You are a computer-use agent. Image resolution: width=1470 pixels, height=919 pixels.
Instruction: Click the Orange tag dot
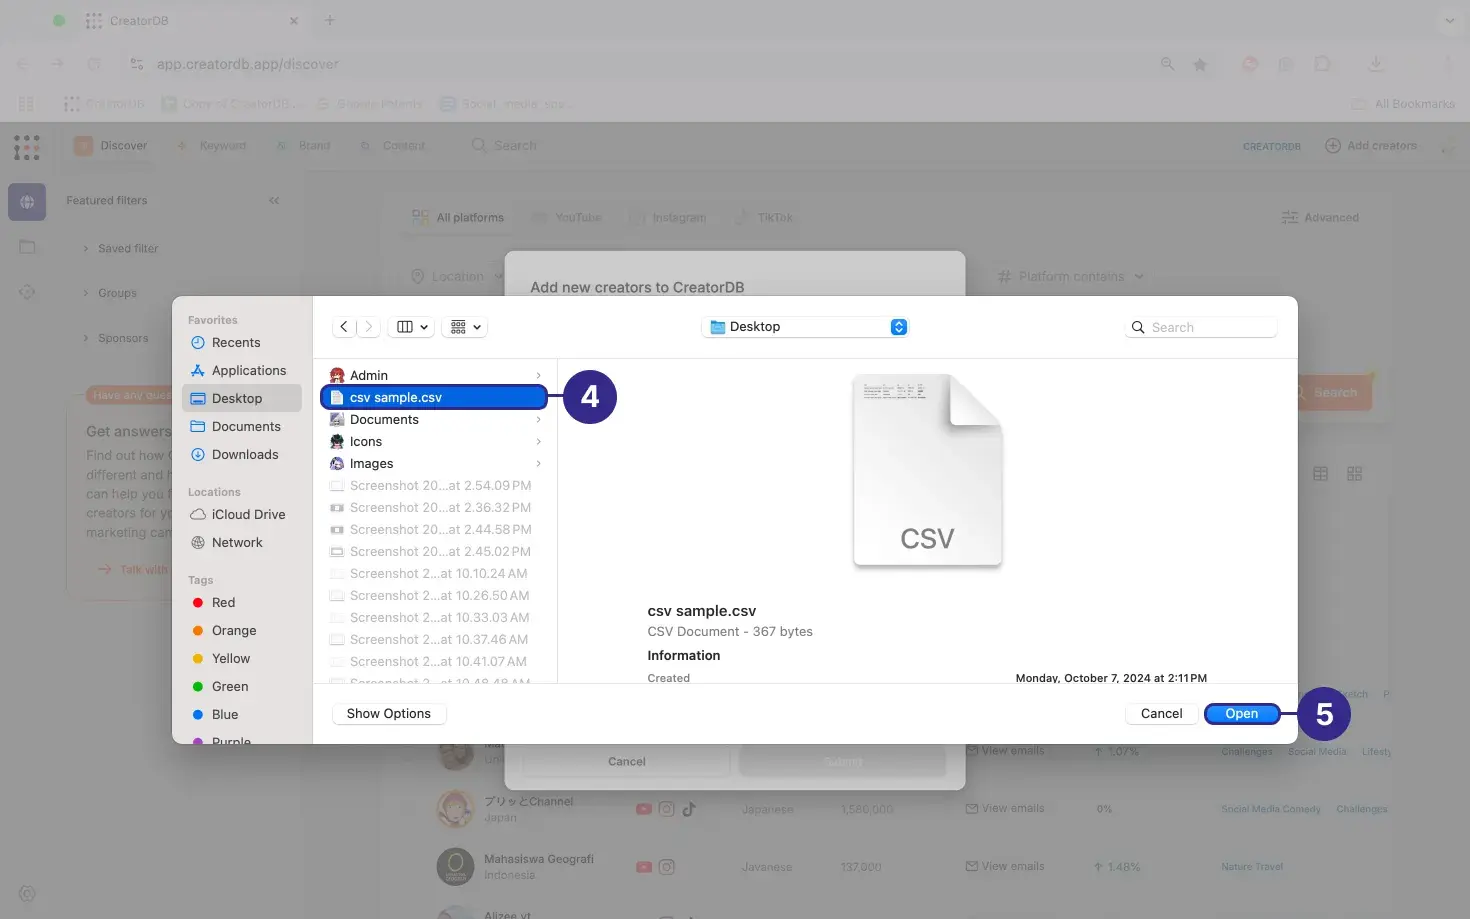pyautogui.click(x=198, y=630)
